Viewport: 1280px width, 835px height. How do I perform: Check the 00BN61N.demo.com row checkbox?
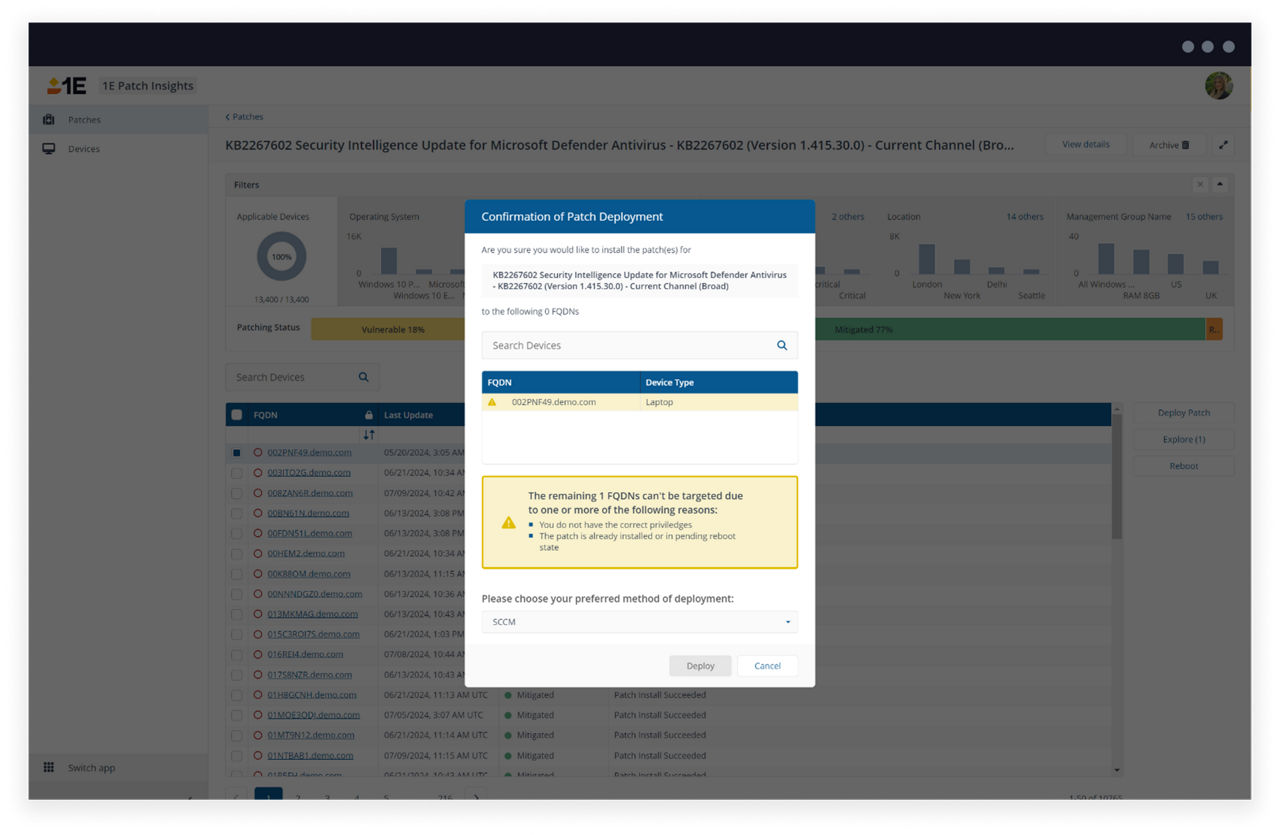point(237,513)
